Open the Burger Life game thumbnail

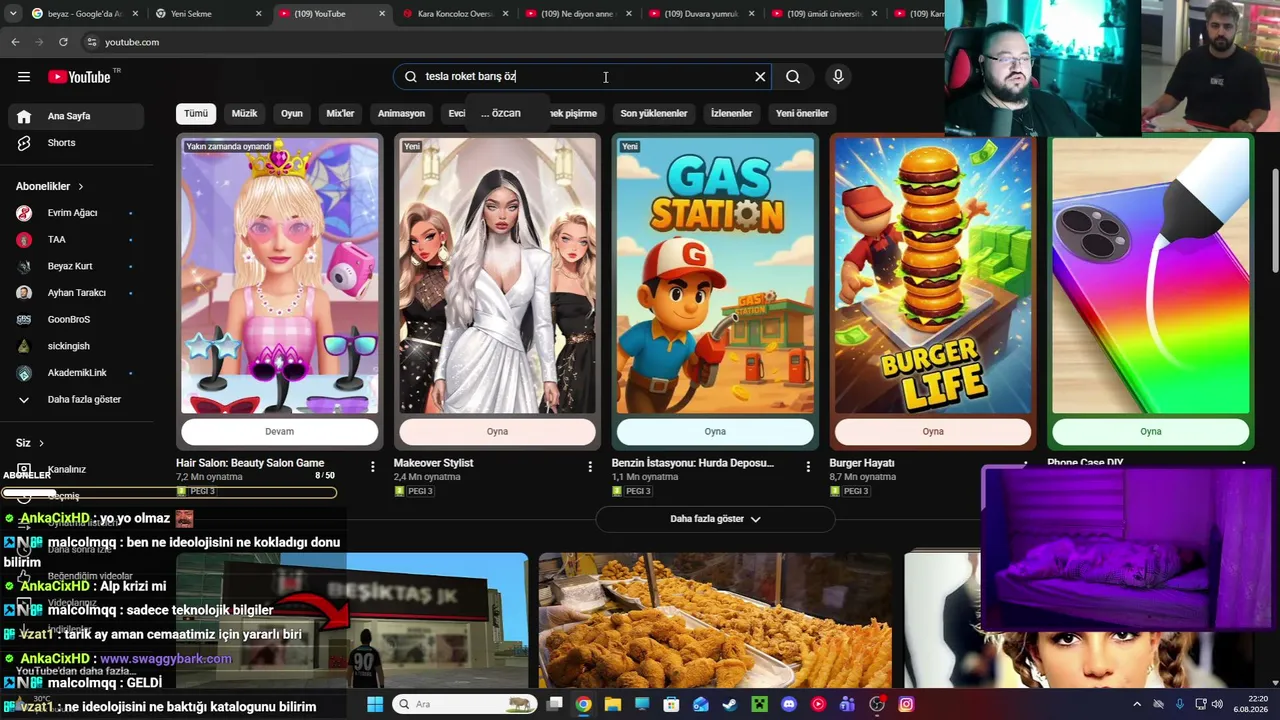933,276
